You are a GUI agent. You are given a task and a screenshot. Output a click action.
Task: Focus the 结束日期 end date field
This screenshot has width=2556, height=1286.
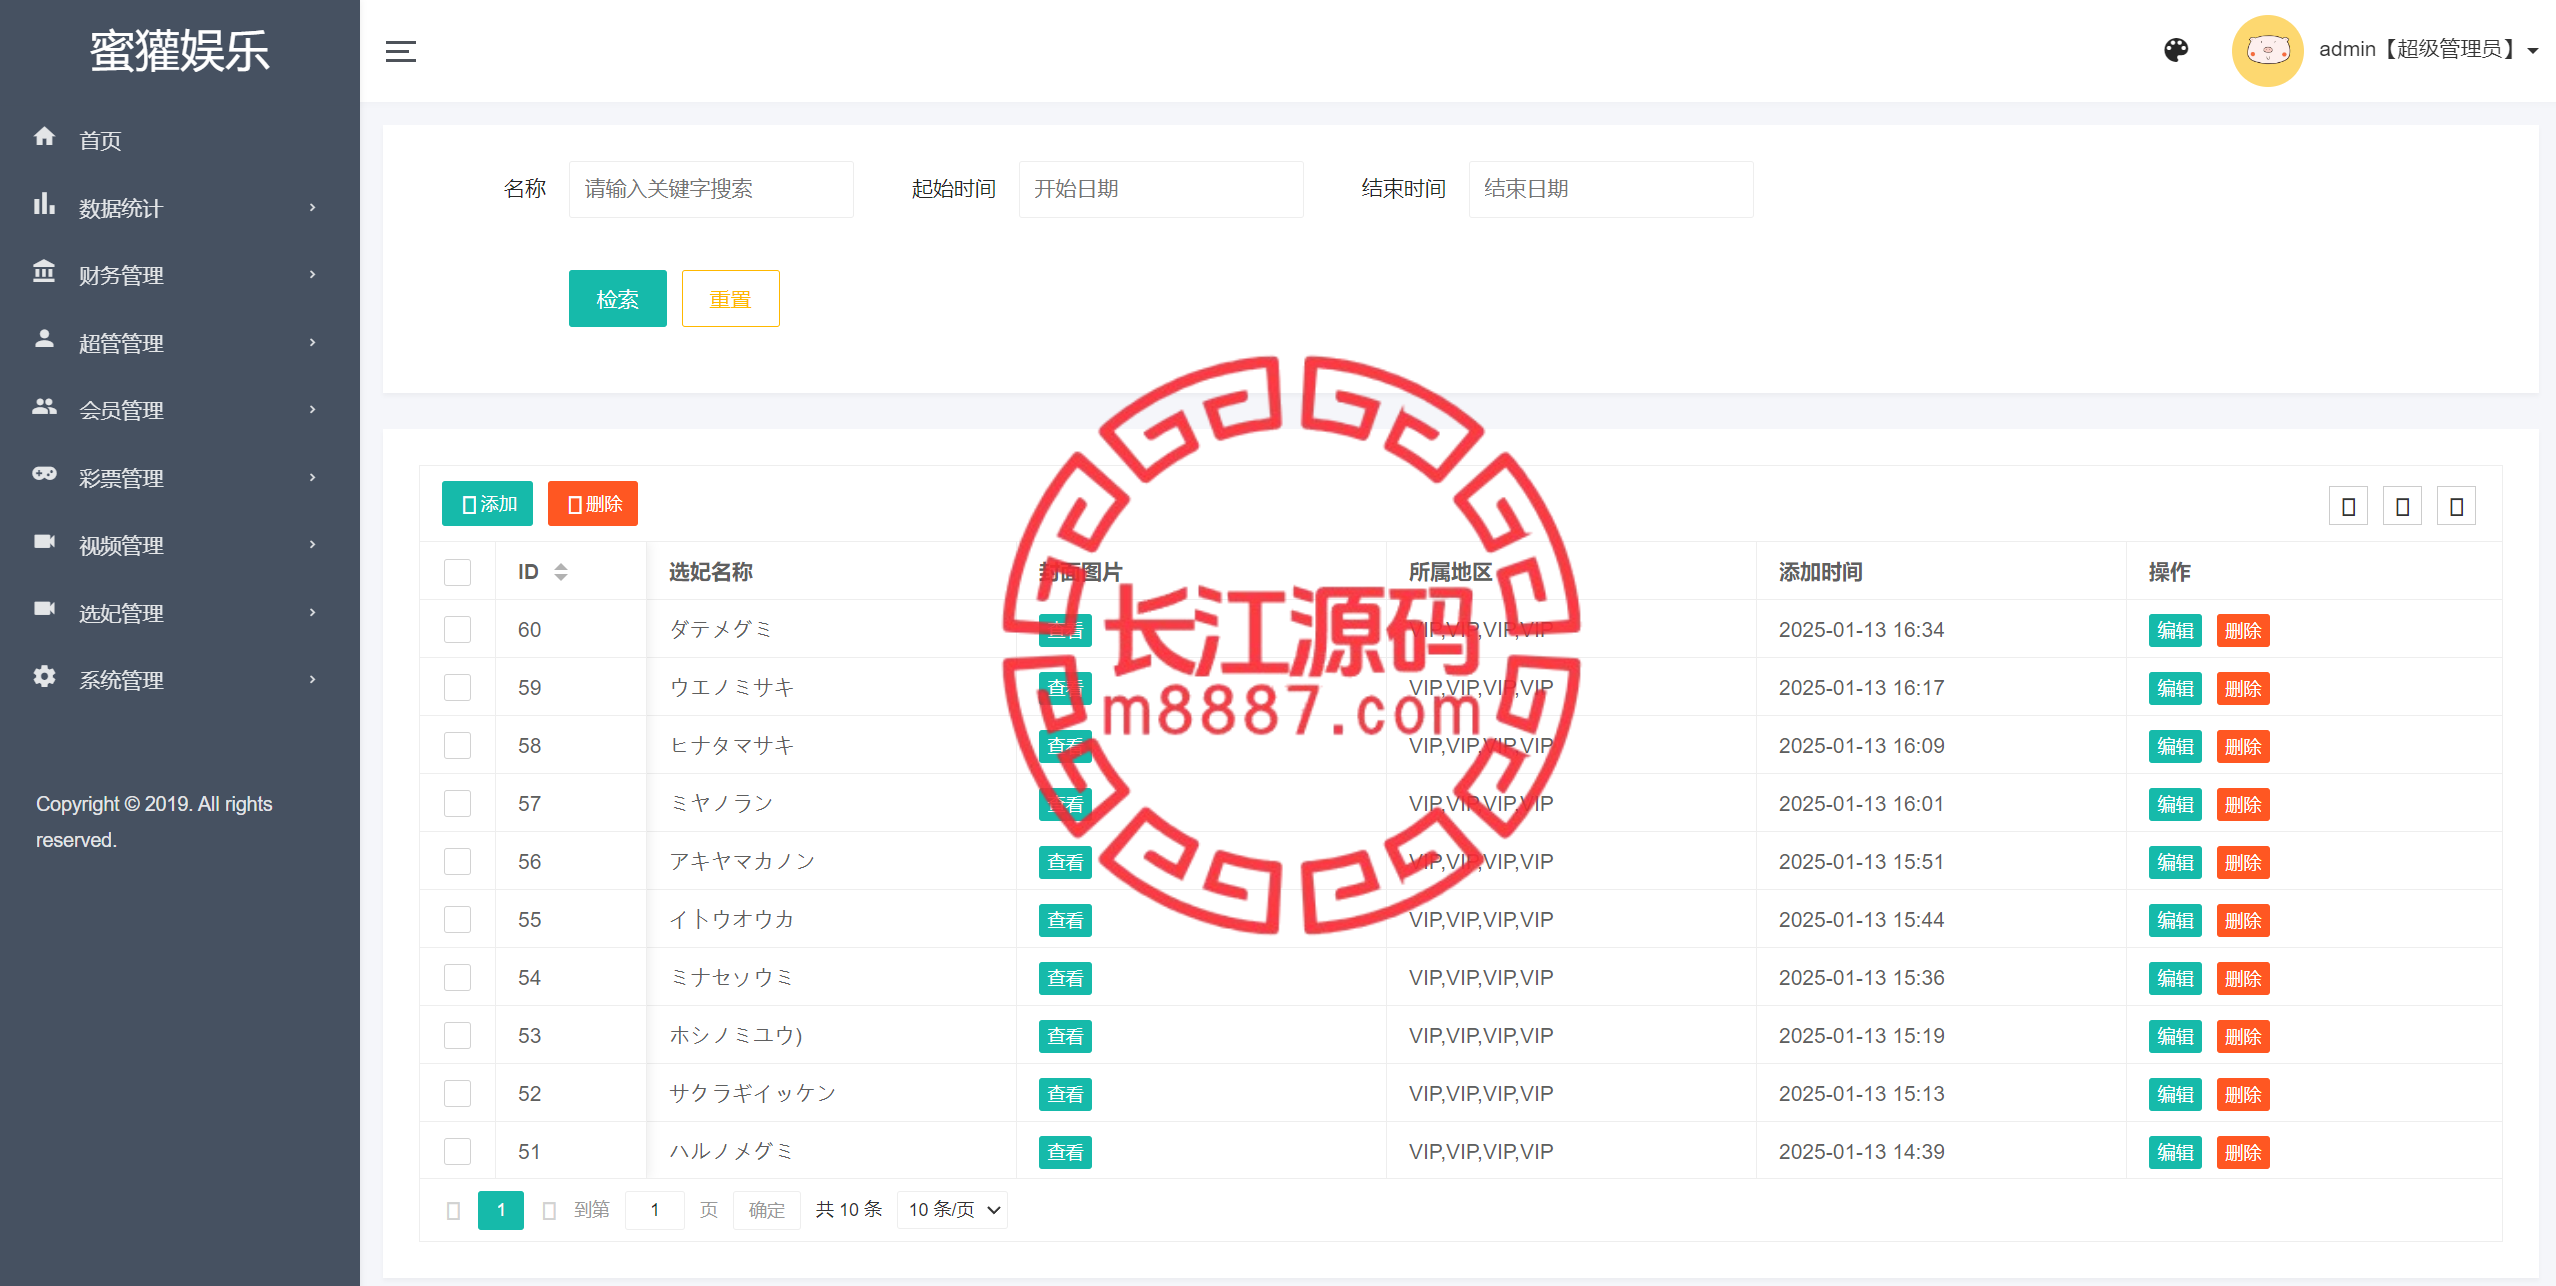pyautogui.click(x=1611, y=189)
